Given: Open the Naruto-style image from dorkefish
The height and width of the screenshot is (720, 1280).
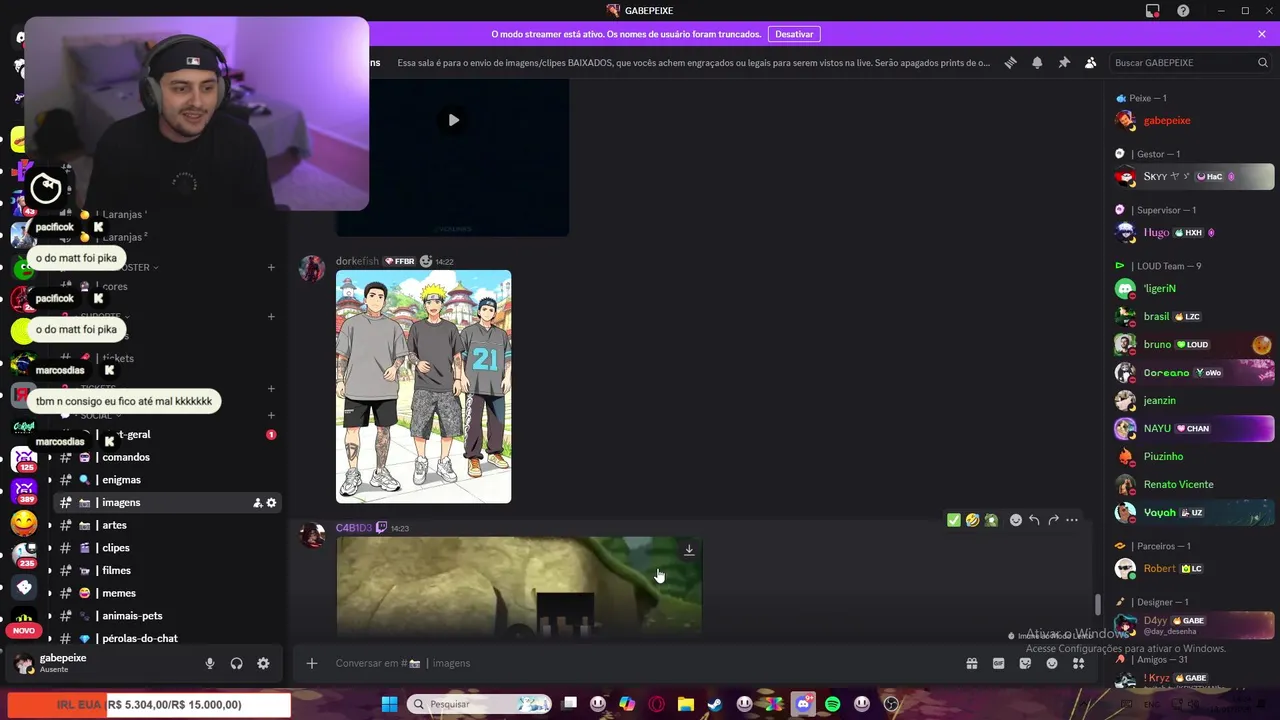Looking at the screenshot, I should [423, 387].
